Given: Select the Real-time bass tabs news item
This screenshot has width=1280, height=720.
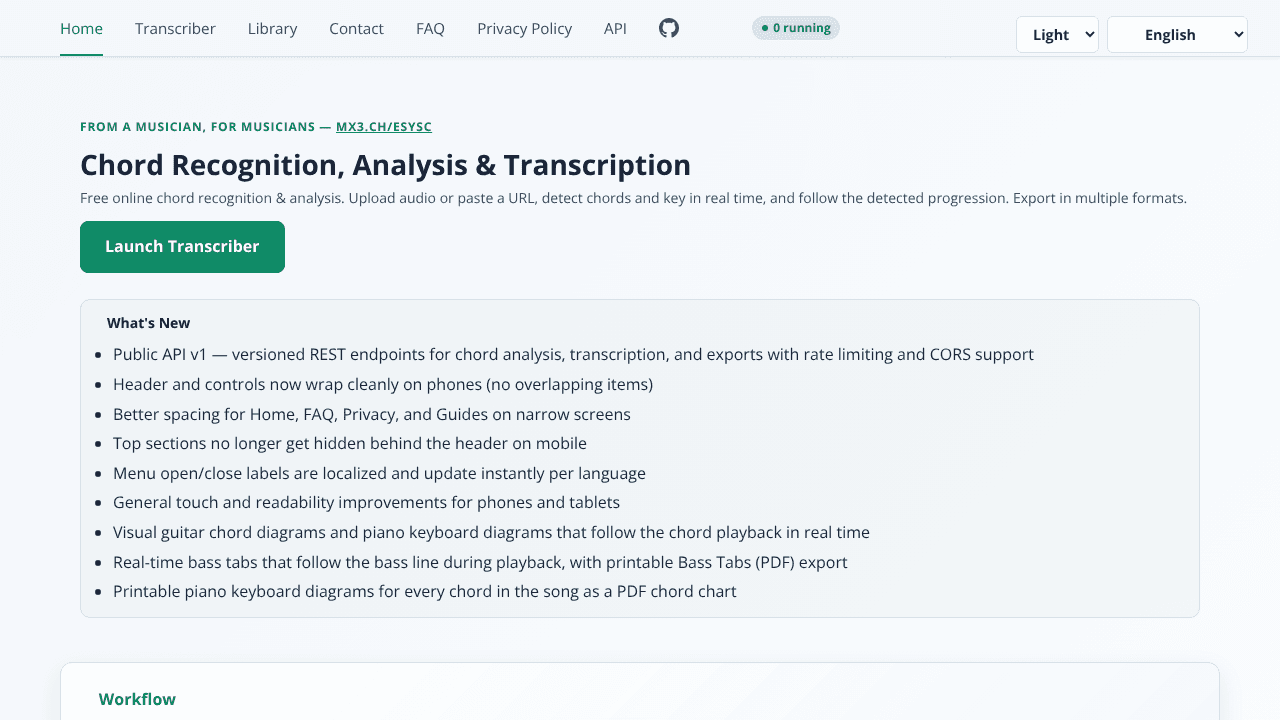Looking at the screenshot, I should click(480, 562).
